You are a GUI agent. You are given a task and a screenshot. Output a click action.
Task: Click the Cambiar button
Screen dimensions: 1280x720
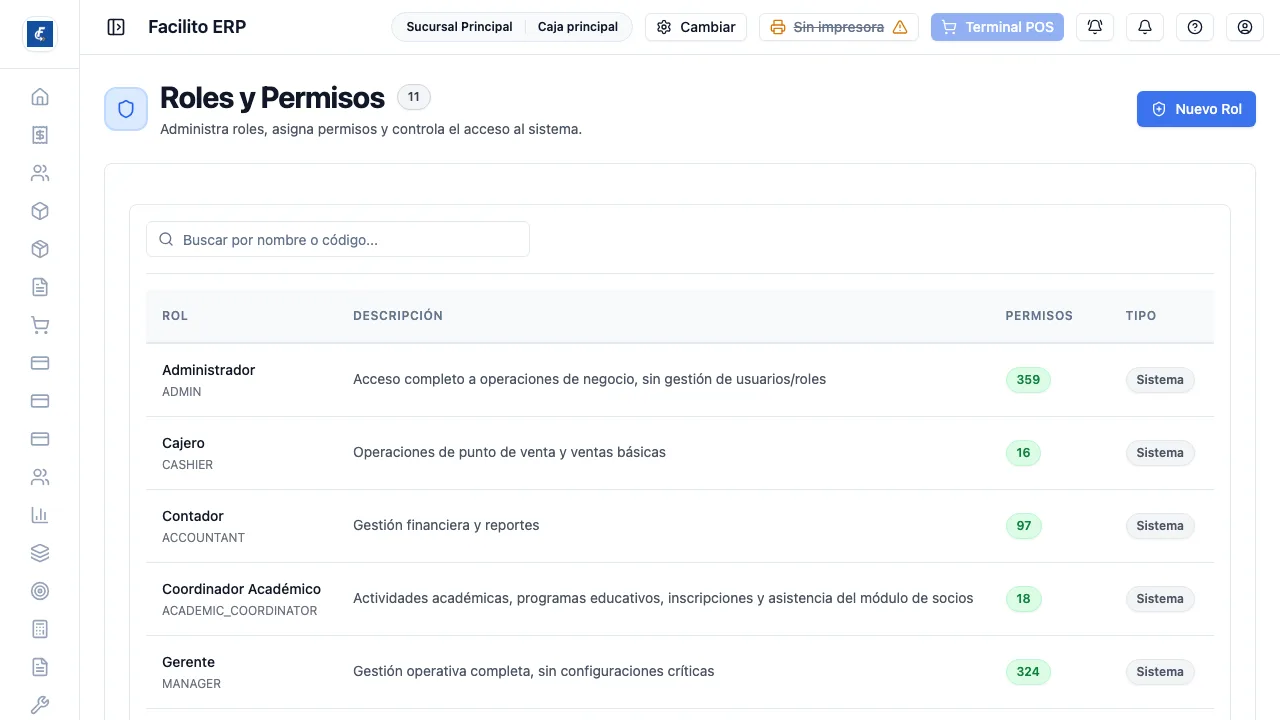(696, 27)
